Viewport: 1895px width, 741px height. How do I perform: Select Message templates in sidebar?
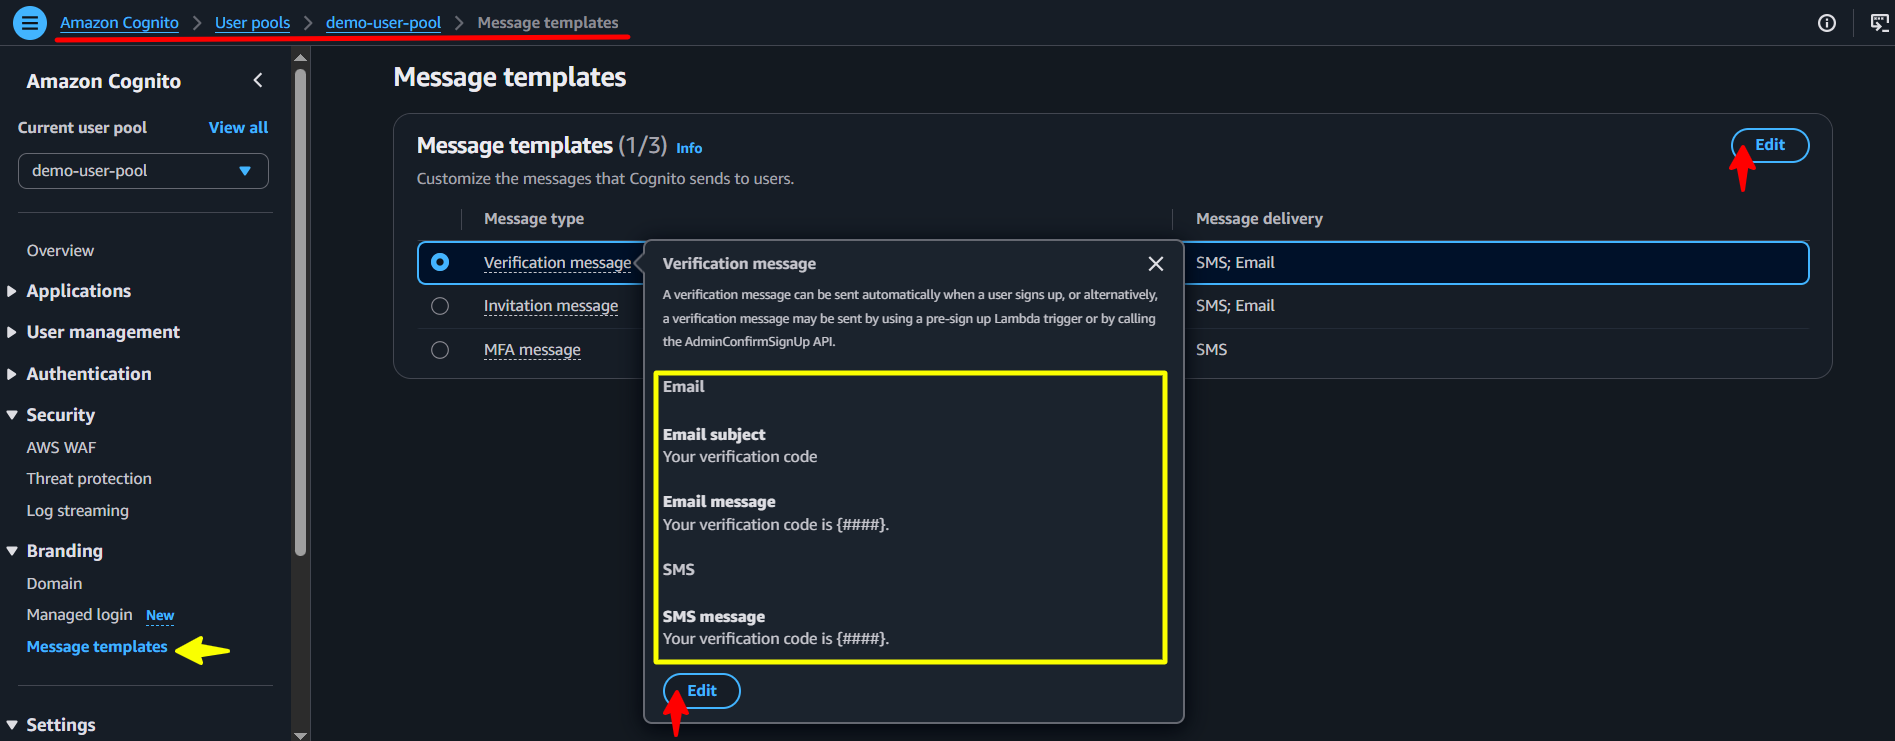[x=97, y=647]
